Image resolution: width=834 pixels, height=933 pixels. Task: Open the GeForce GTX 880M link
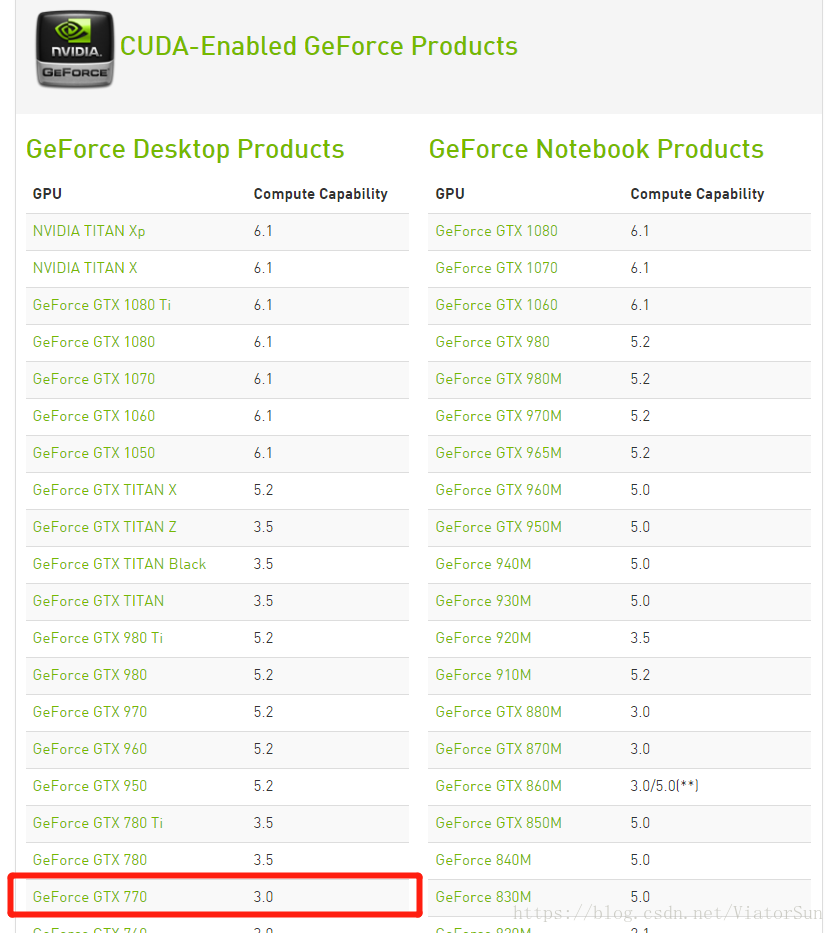[498, 711]
